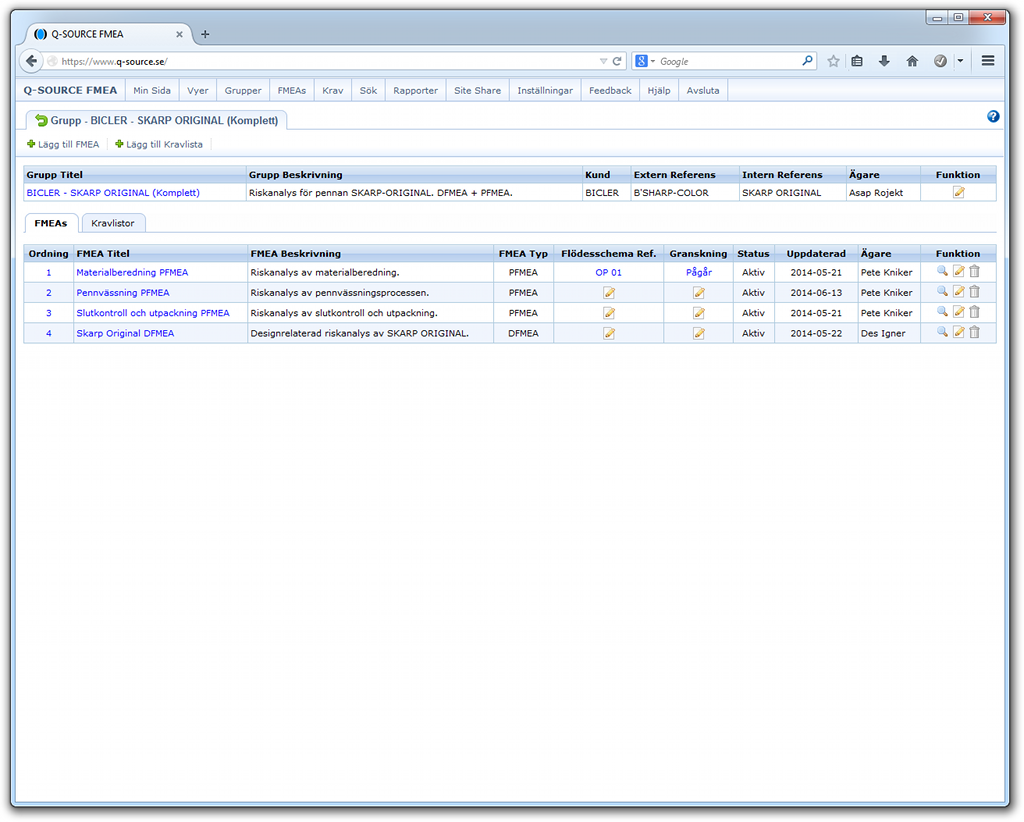
Task: Open new browser tab plus button
Action: [205, 34]
